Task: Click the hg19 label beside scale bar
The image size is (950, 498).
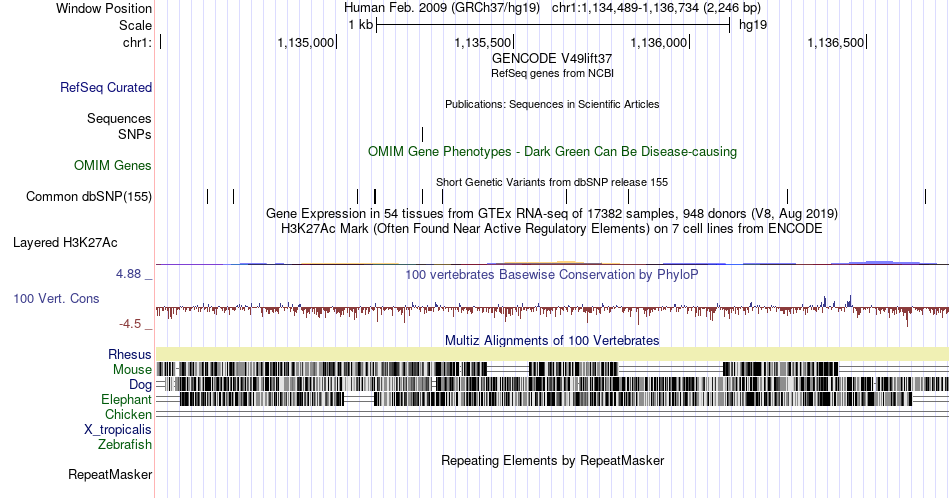Action: point(752,25)
